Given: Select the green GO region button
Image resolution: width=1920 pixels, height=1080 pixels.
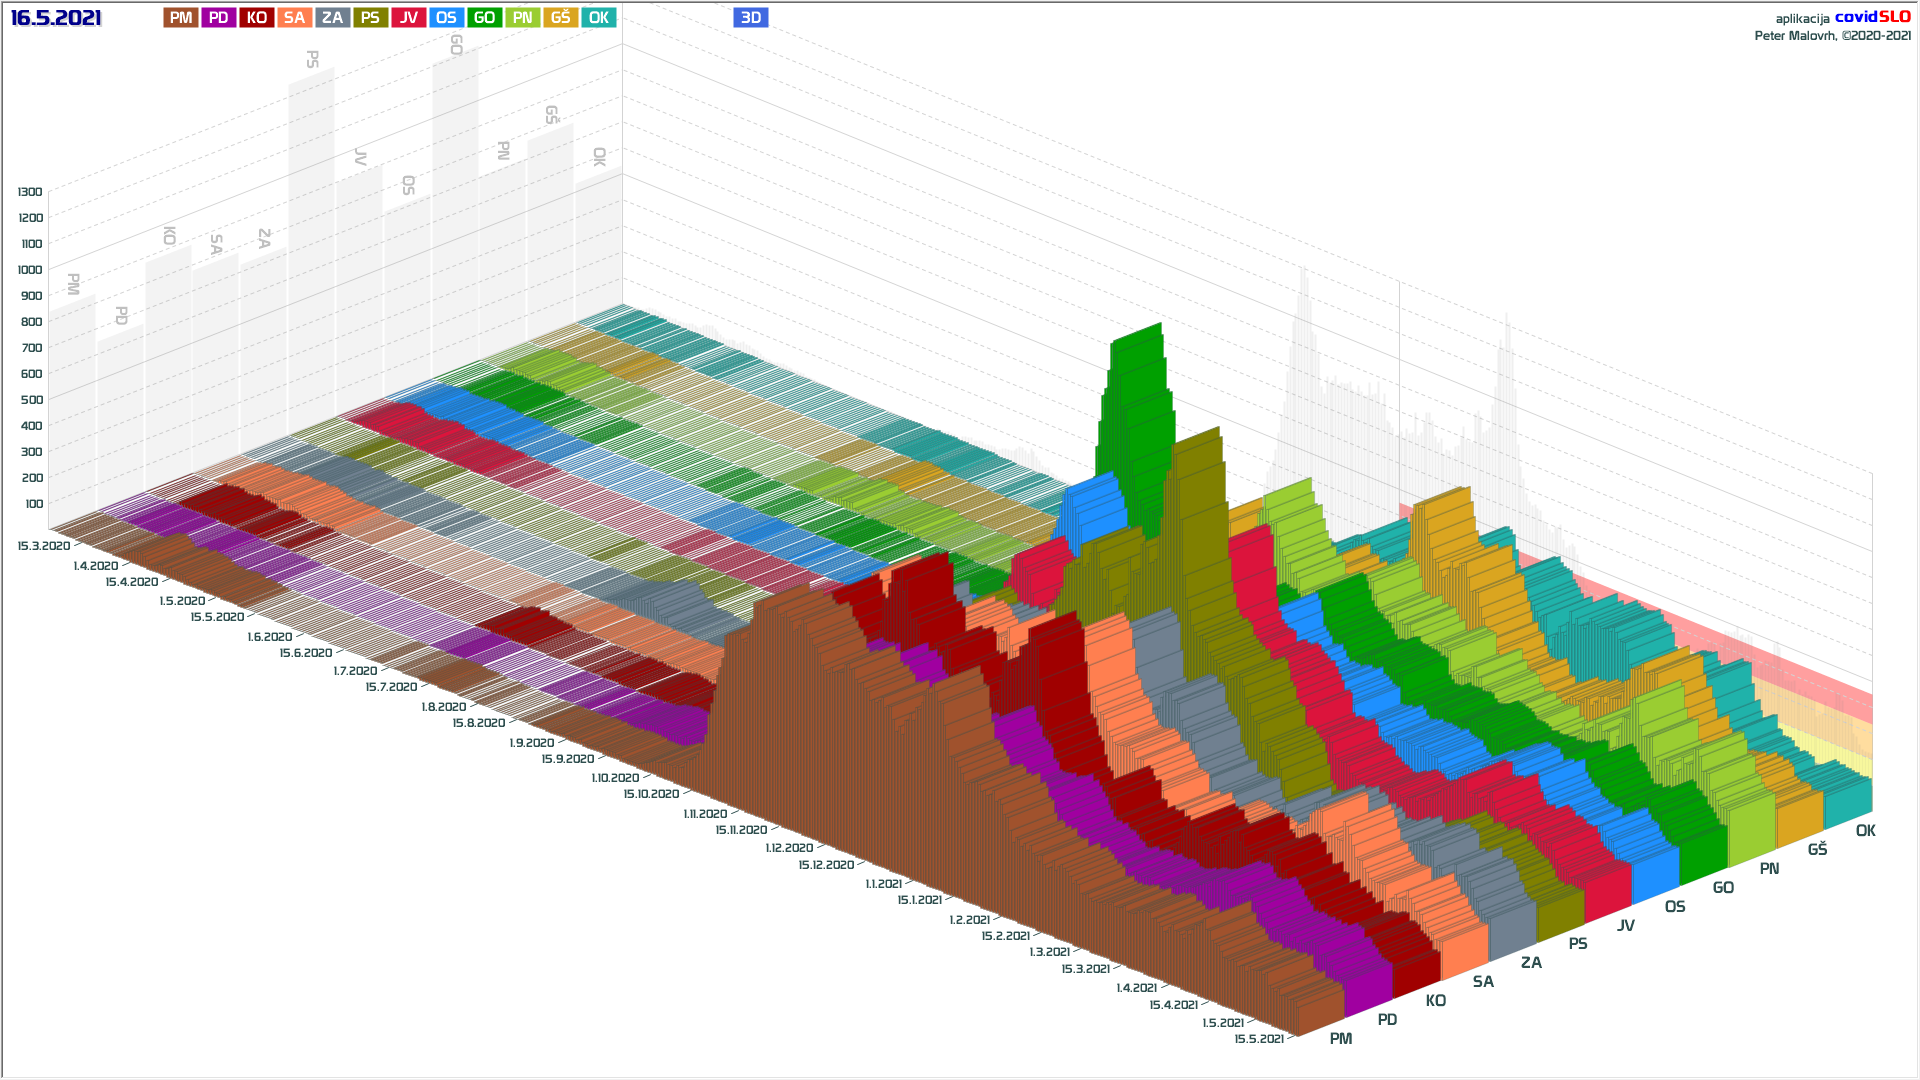Looking at the screenshot, I should [x=484, y=17].
